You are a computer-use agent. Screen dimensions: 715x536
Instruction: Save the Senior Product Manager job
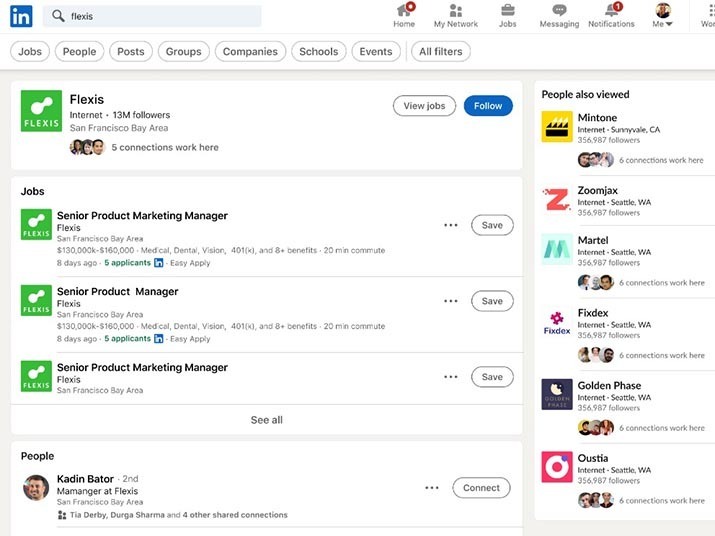pos(492,301)
